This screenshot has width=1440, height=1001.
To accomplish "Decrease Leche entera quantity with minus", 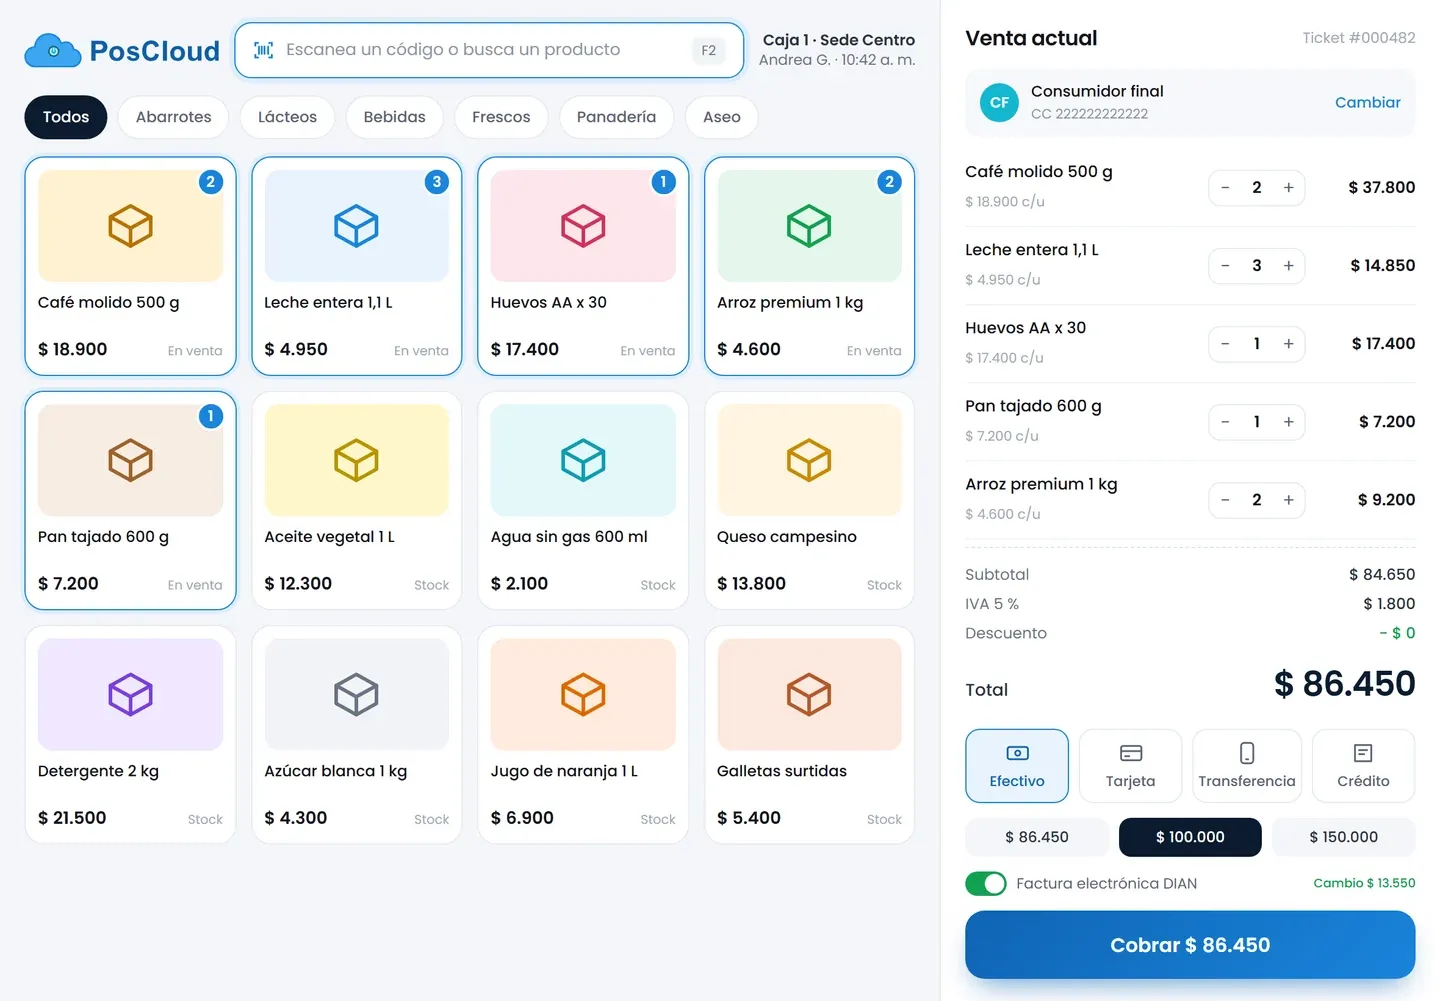I will [x=1225, y=265].
